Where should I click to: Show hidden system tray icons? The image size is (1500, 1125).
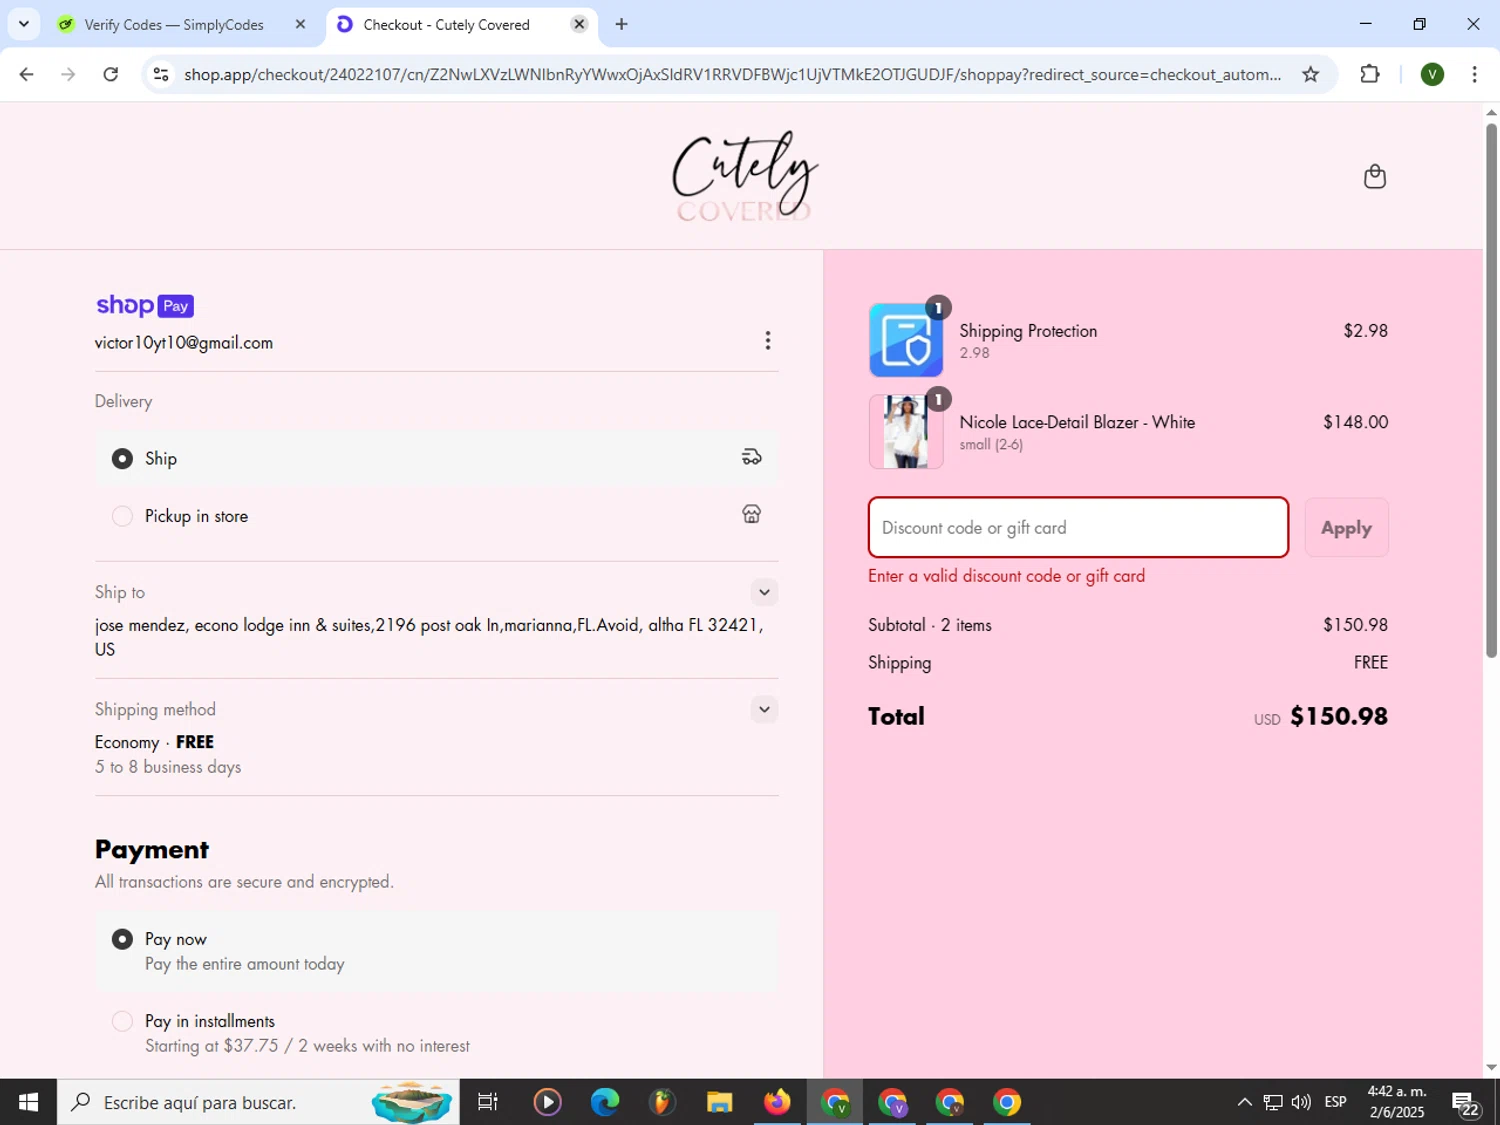tap(1244, 1102)
